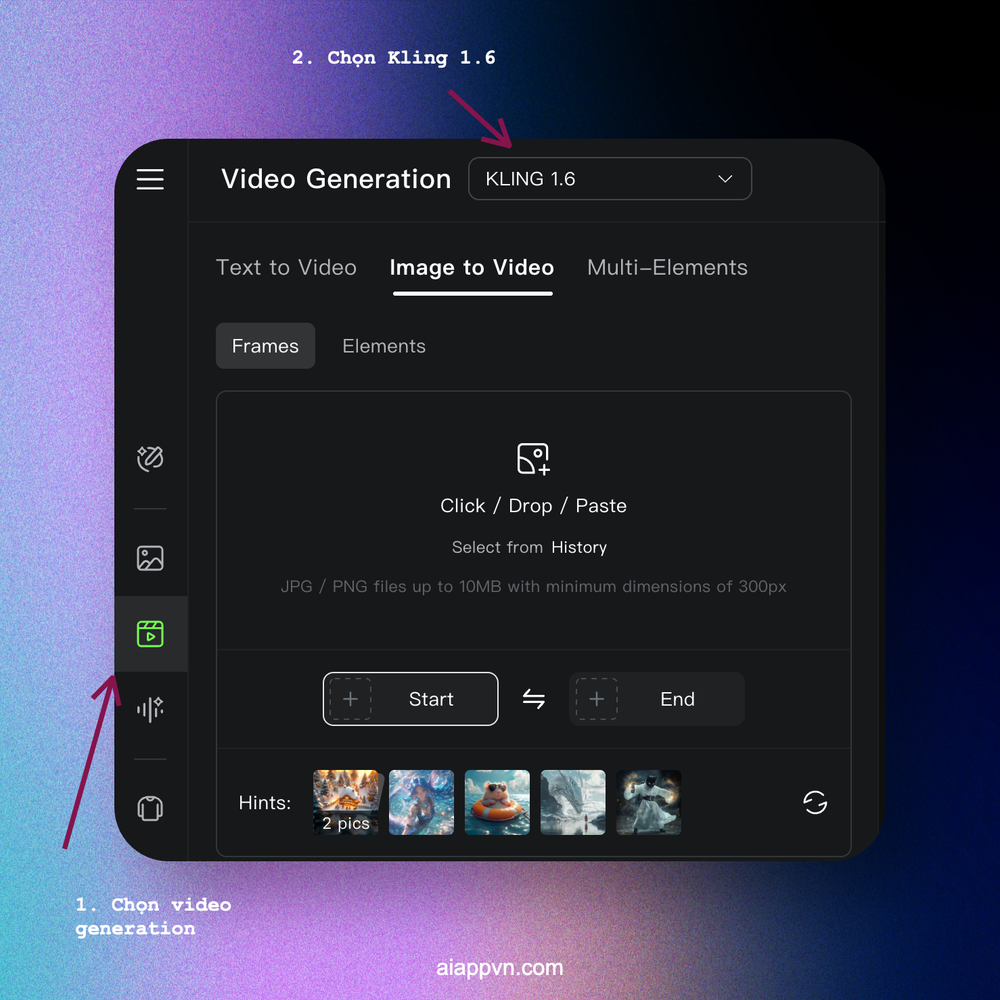
Task: Switch to the Elements mode
Action: (384, 345)
